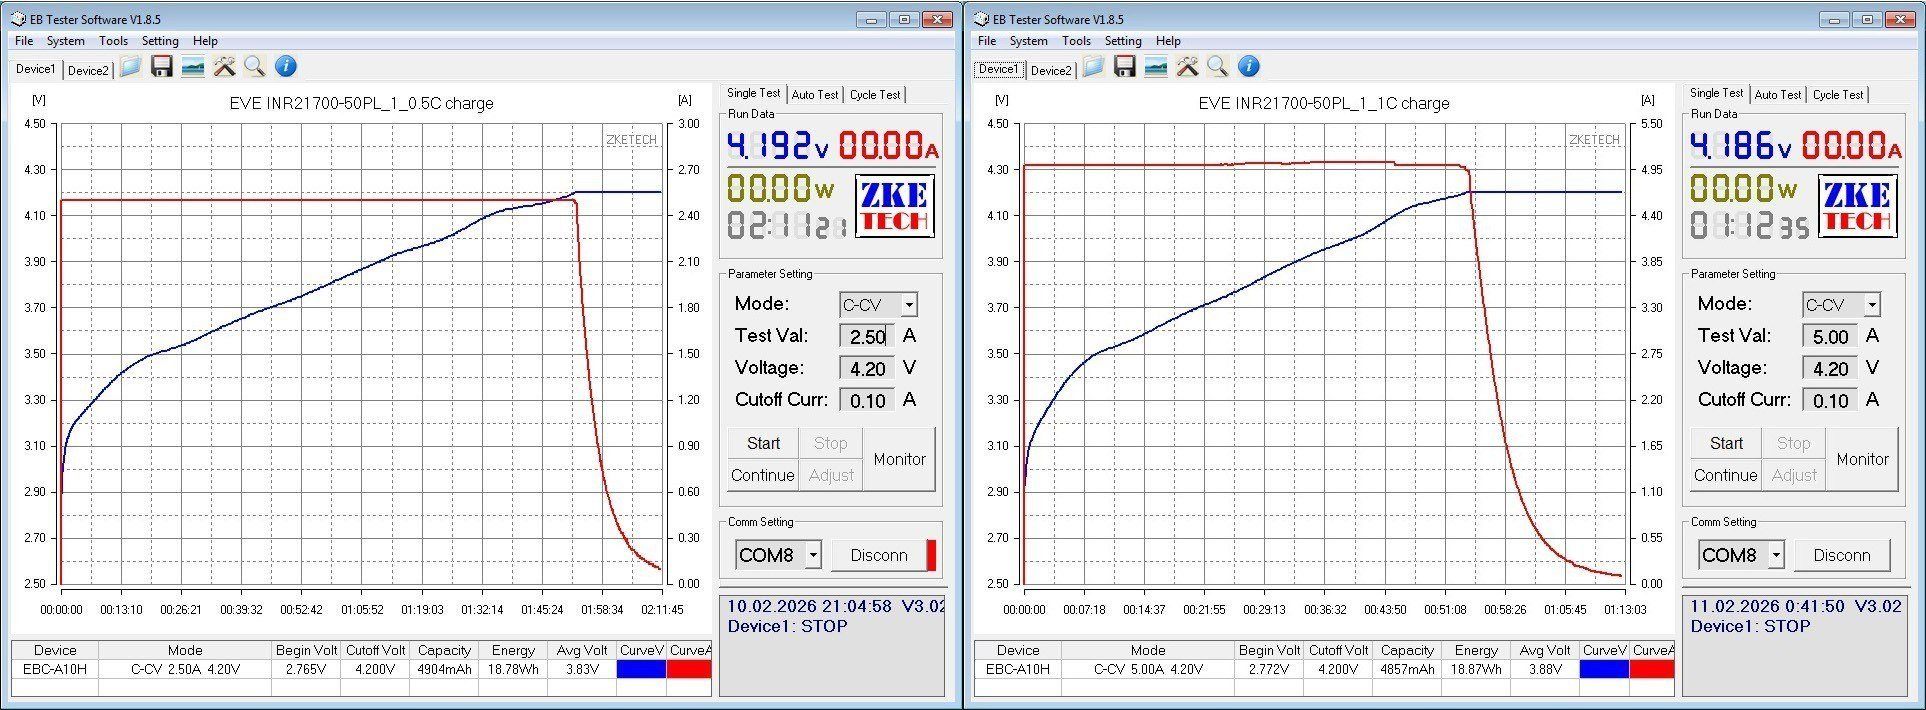Screen dimensions: 1926x710
Task: Click the landscape picture icon in left window
Action: (192, 67)
